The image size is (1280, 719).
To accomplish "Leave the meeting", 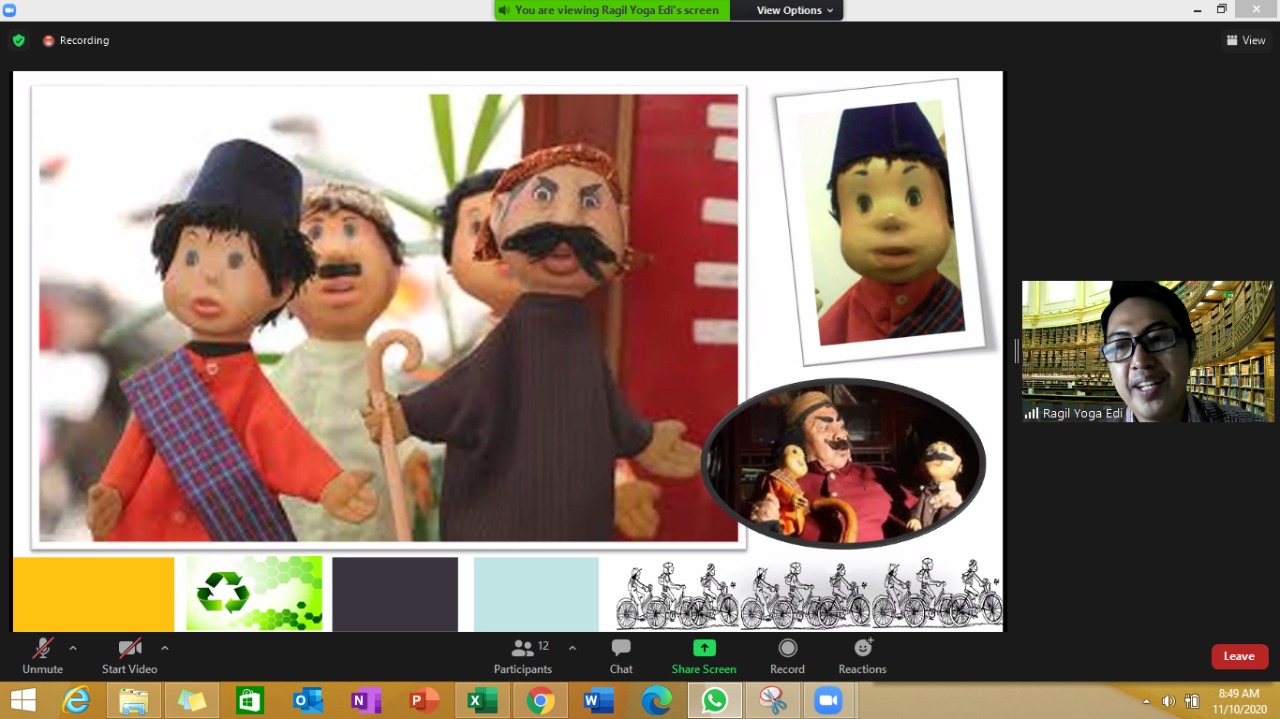I will coord(1239,656).
